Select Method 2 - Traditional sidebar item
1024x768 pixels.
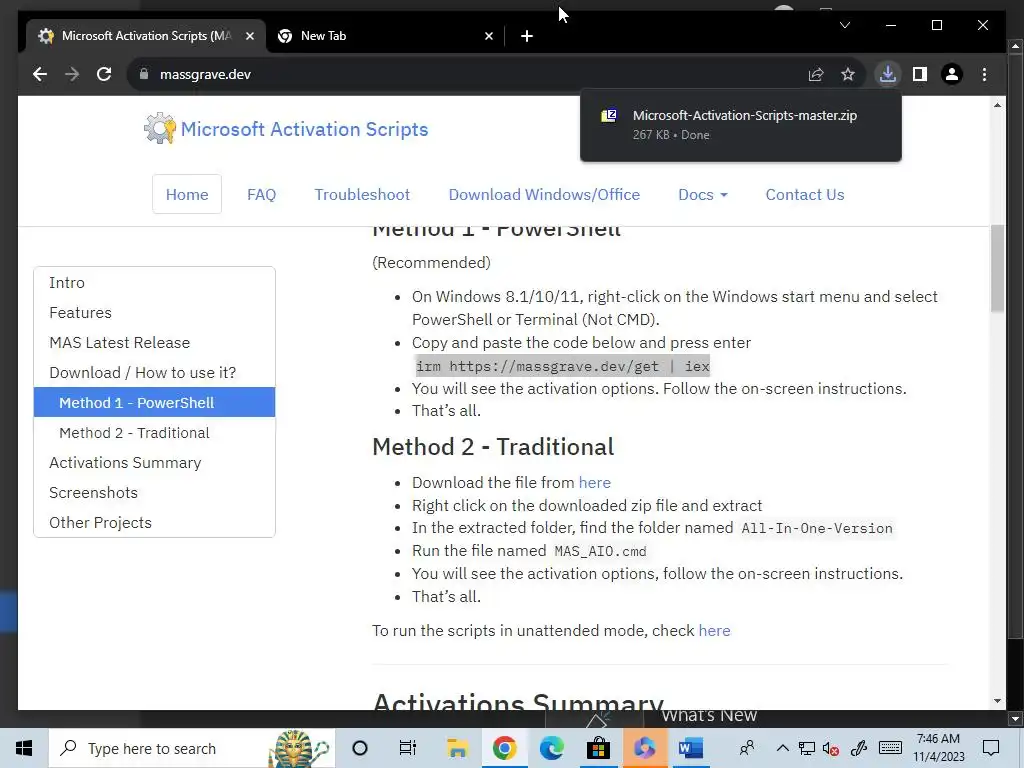point(154,433)
